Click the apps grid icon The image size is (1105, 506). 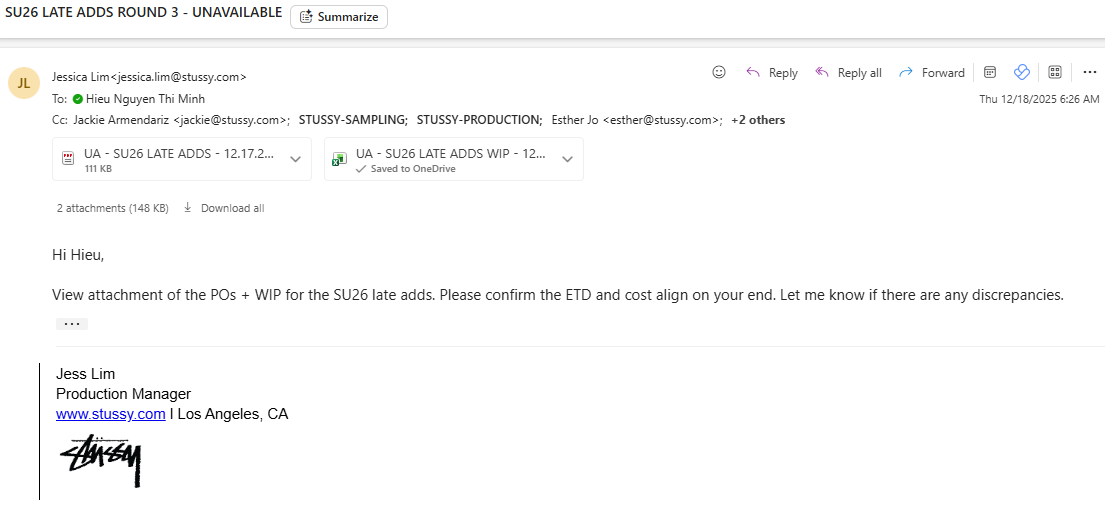(1055, 72)
